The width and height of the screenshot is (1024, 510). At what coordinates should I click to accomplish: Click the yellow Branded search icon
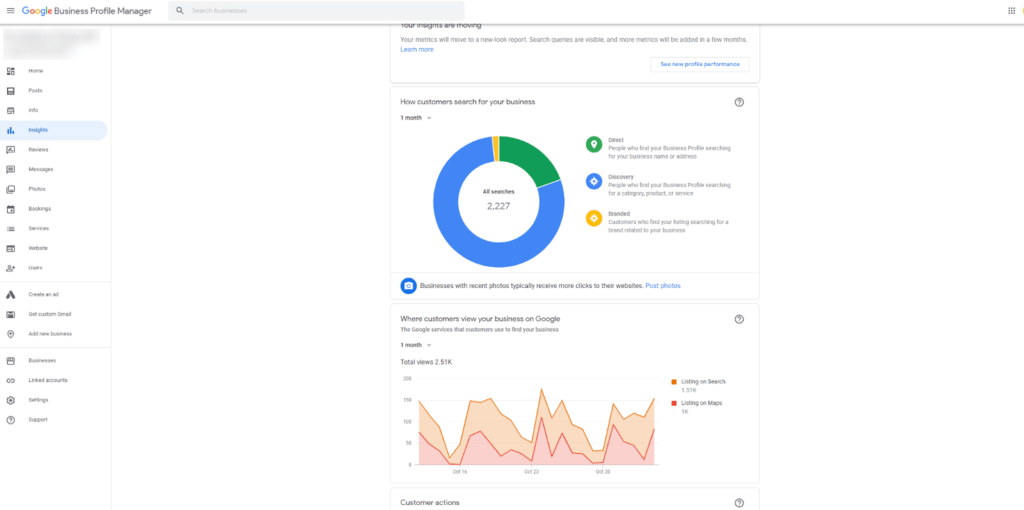click(594, 218)
